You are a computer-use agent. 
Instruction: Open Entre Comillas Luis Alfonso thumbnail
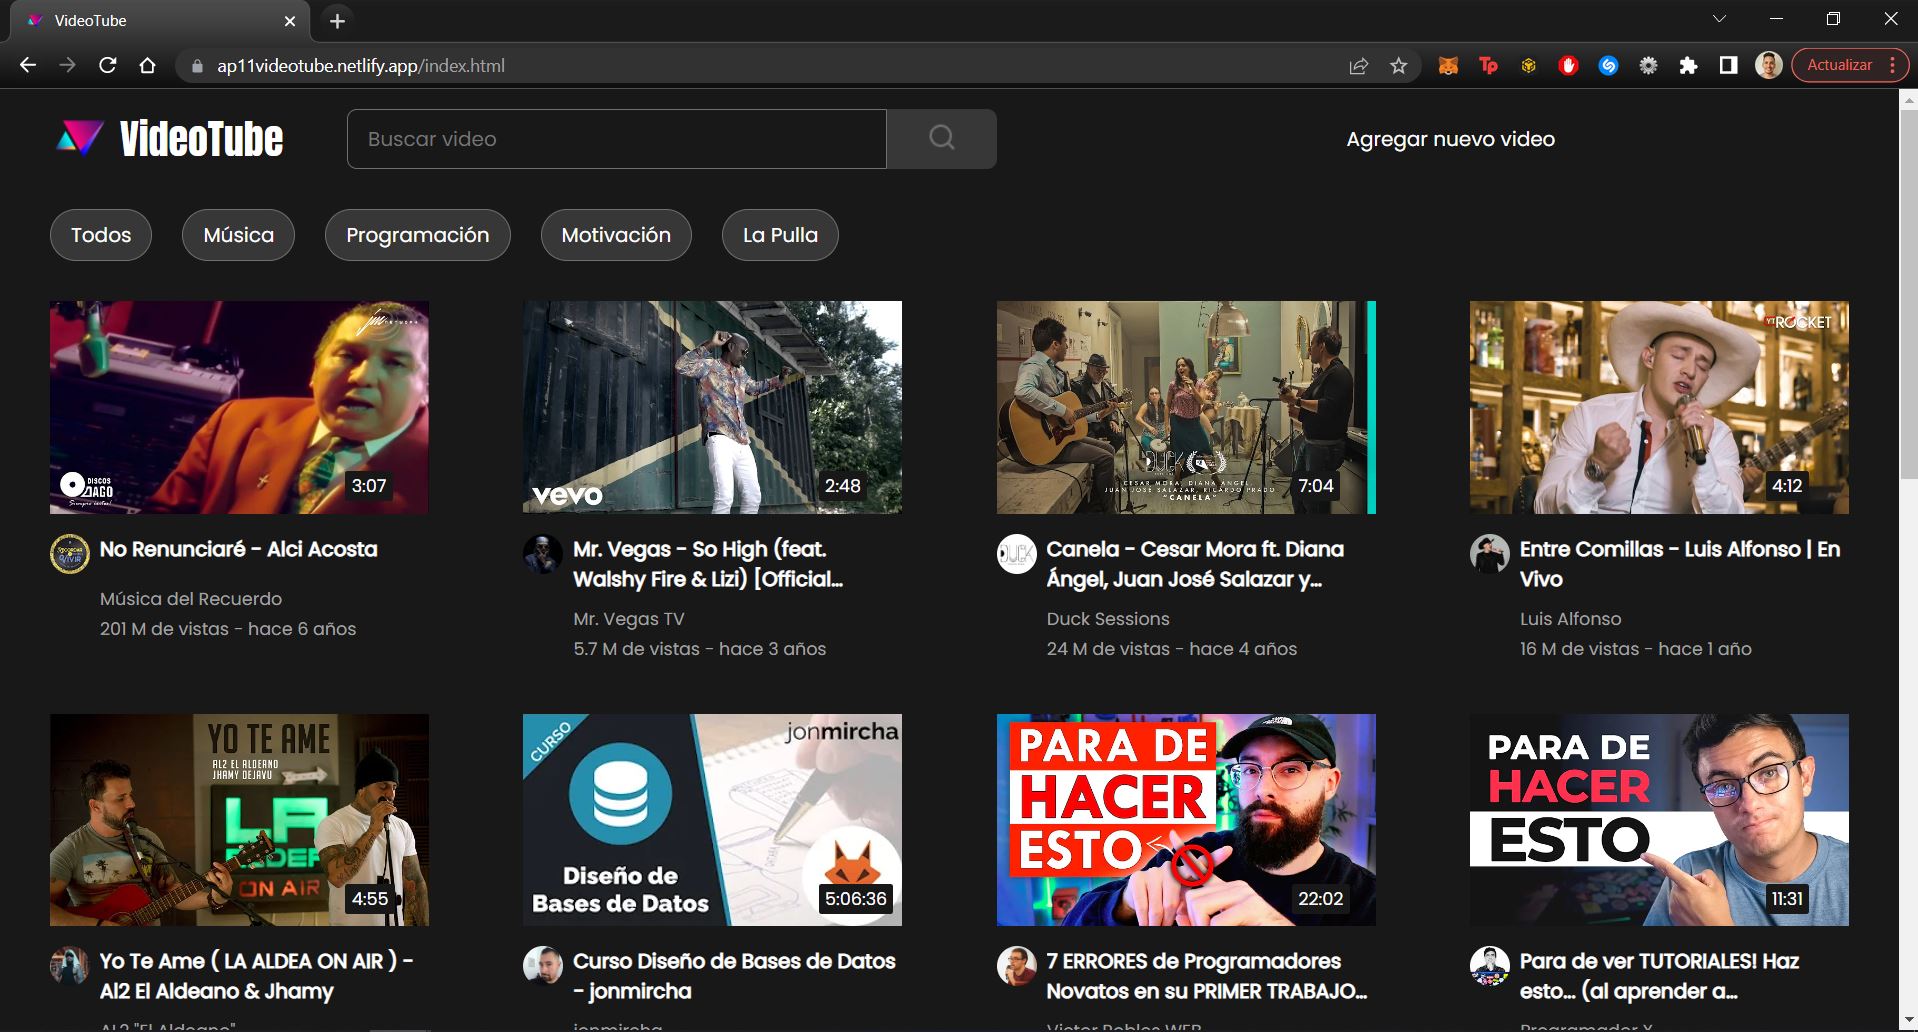[x=1659, y=407]
